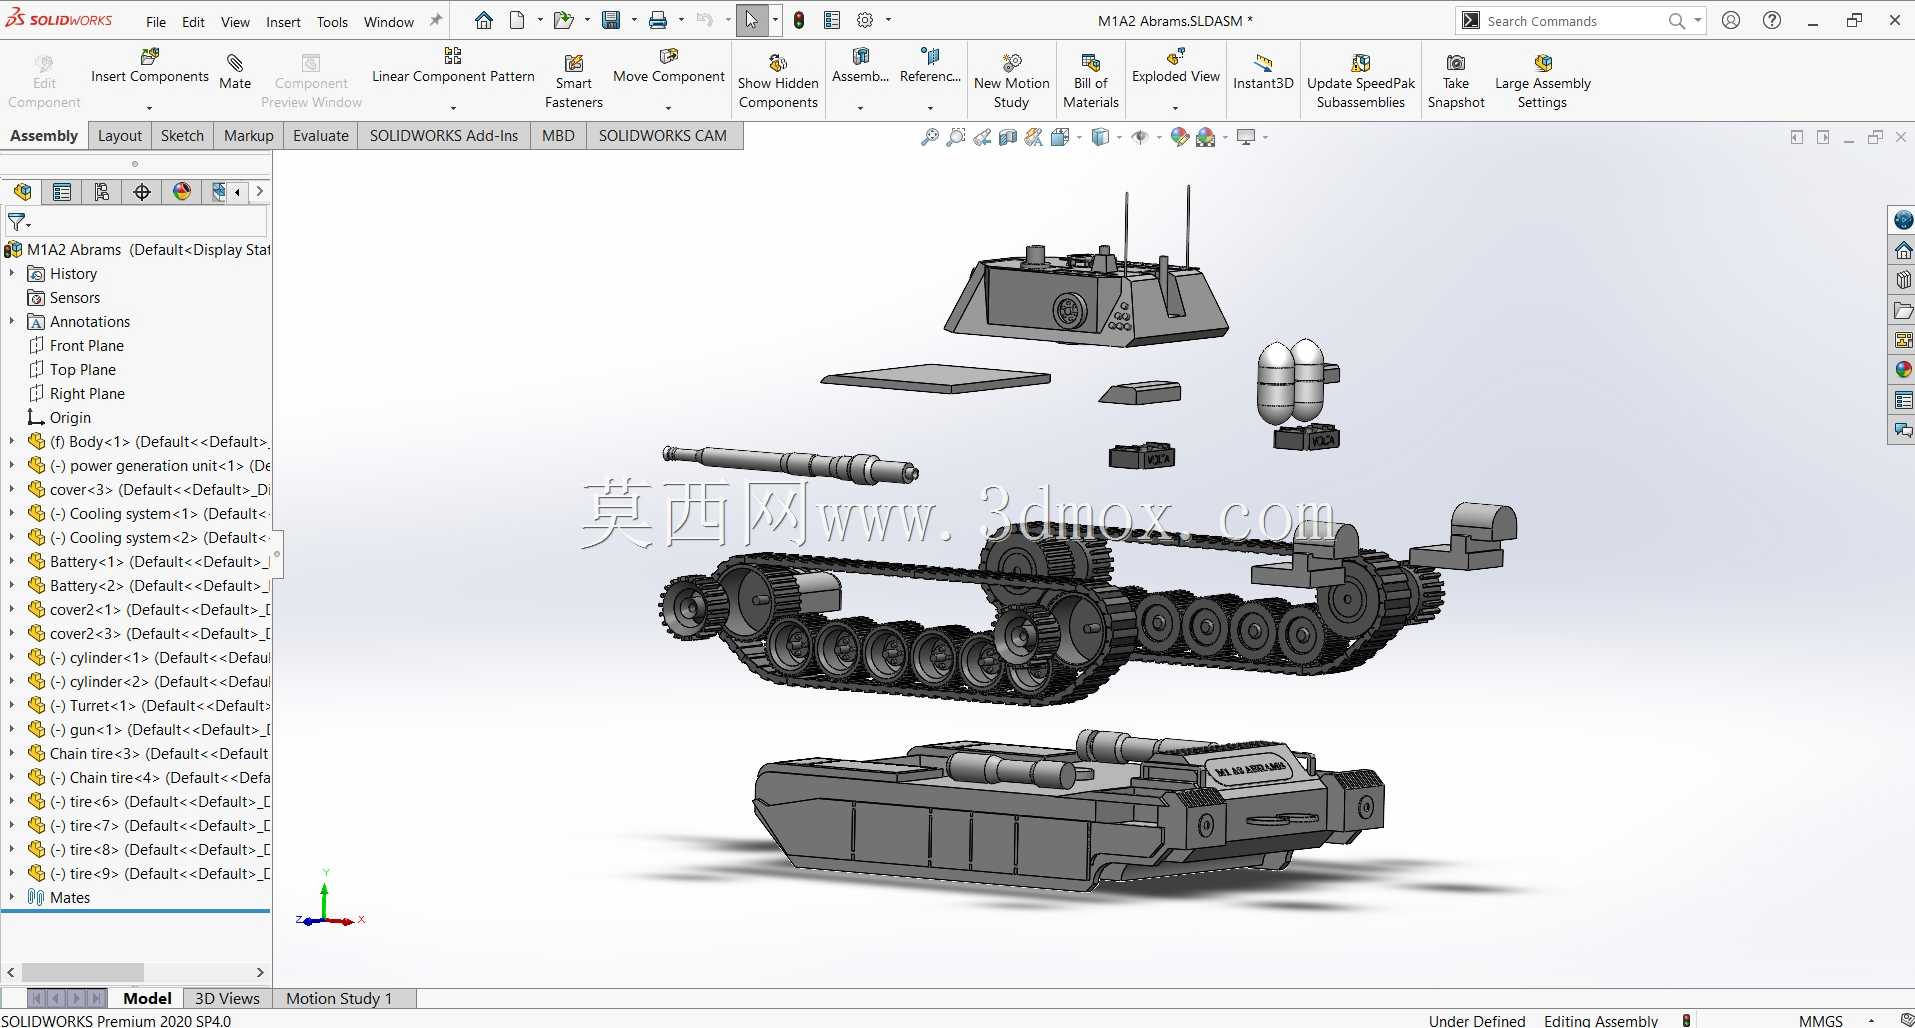This screenshot has height=1028, width=1915.
Task: Open the Motion Study 1 tab
Action: [339, 998]
